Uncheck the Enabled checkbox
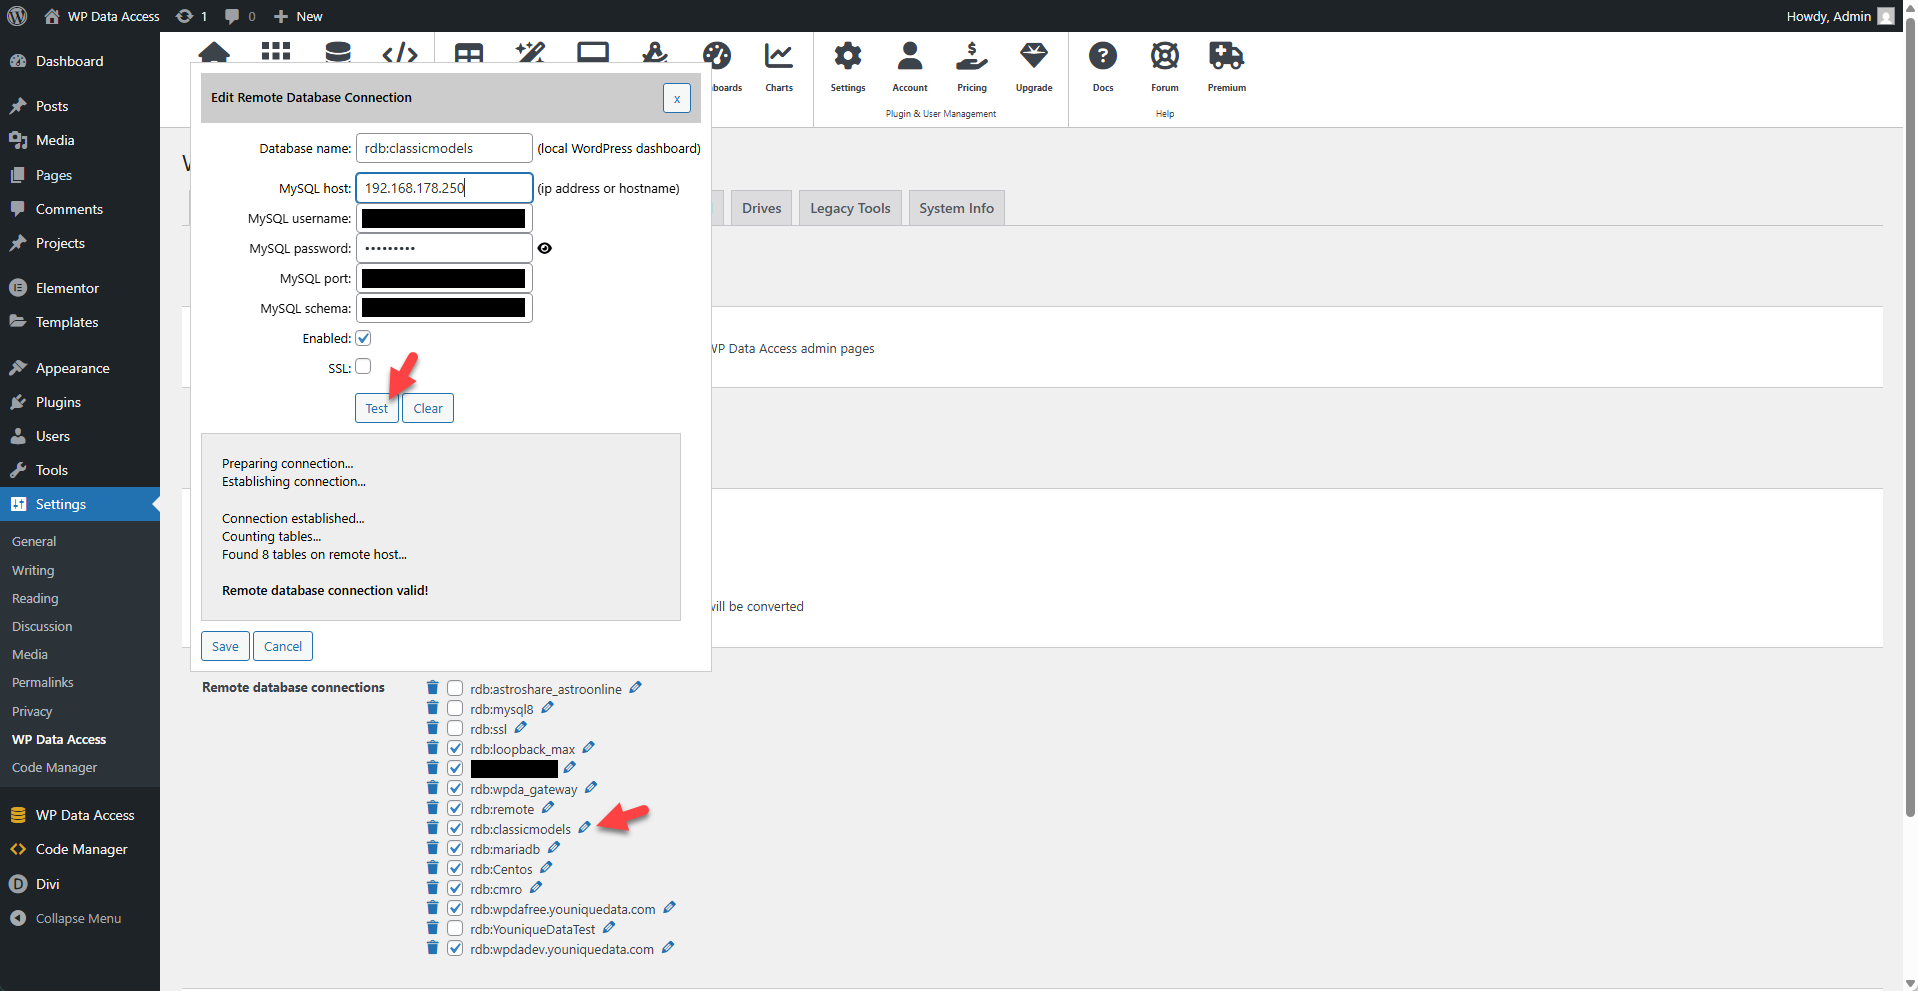This screenshot has width=1918, height=991. pos(363,338)
